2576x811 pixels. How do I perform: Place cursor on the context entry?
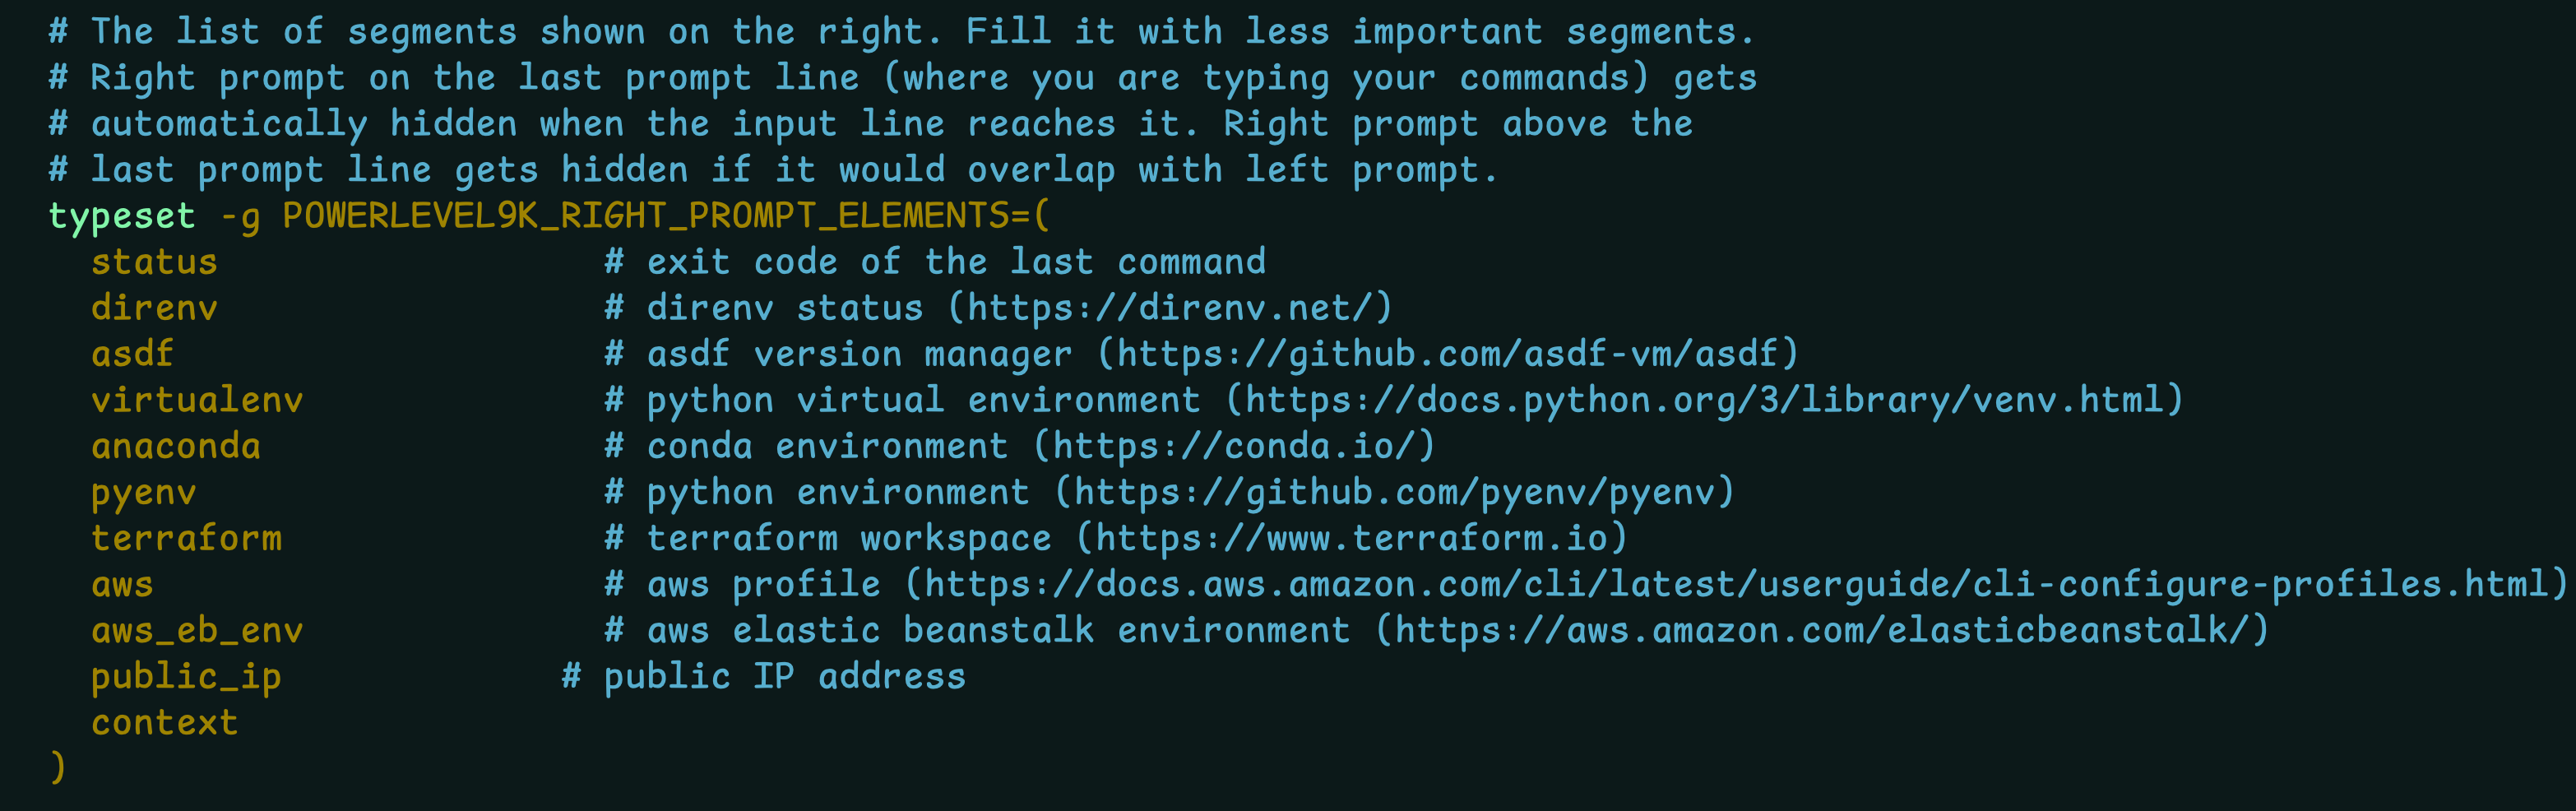(x=165, y=722)
